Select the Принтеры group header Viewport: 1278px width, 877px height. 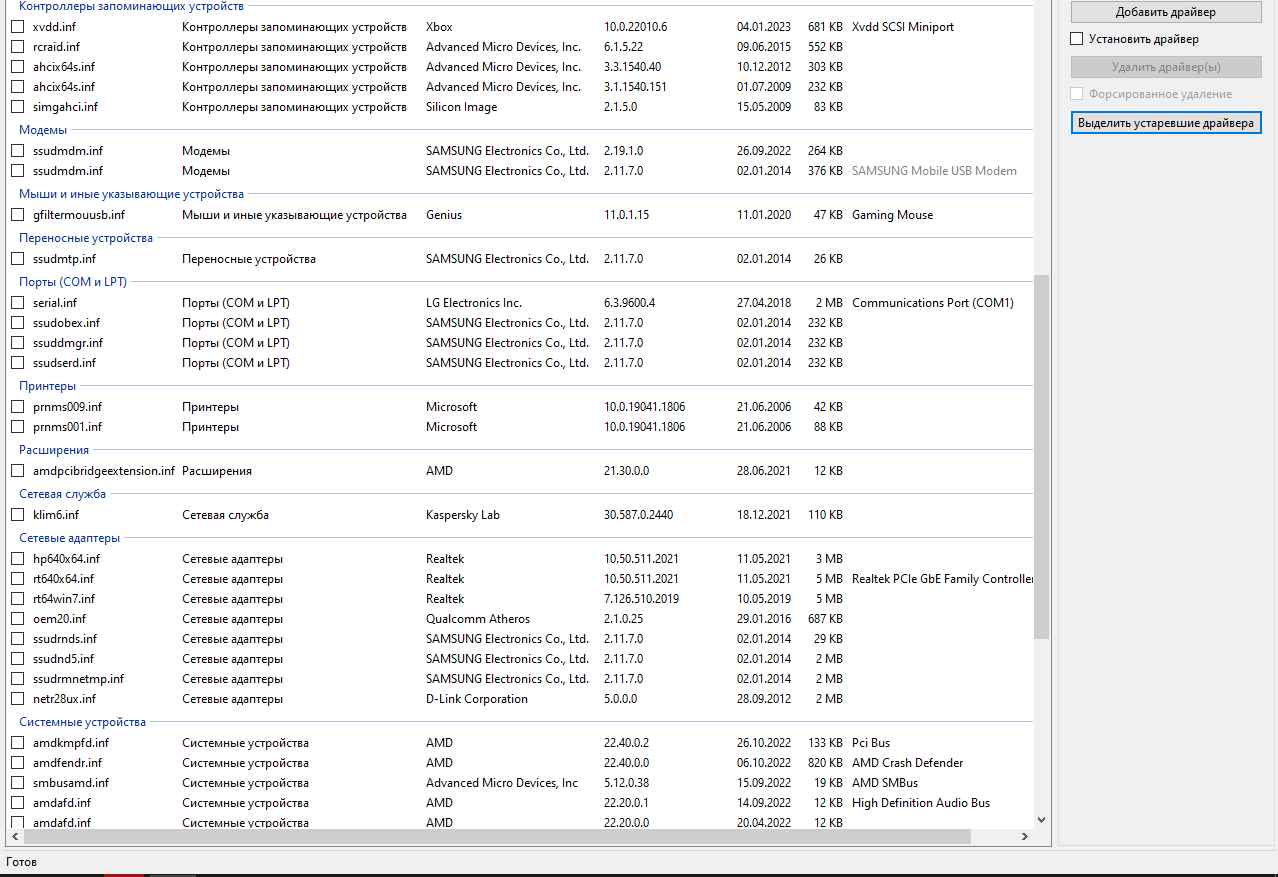click(47, 386)
